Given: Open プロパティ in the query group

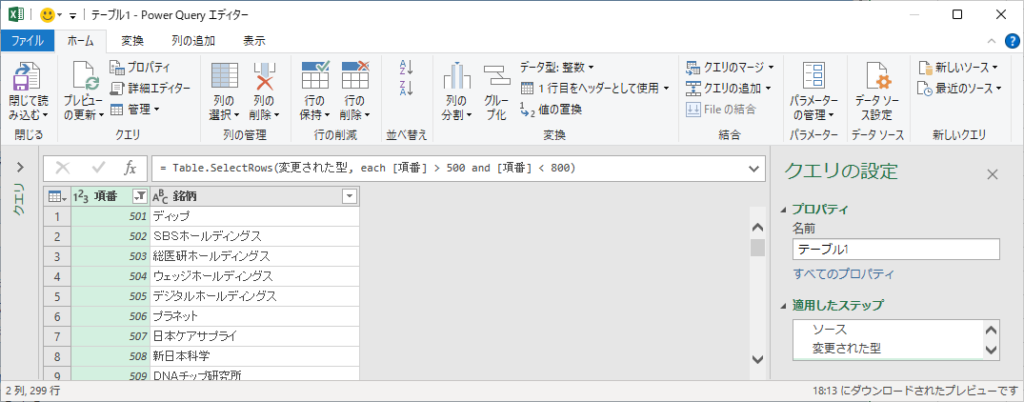Looking at the screenshot, I should [x=140, y=67].
